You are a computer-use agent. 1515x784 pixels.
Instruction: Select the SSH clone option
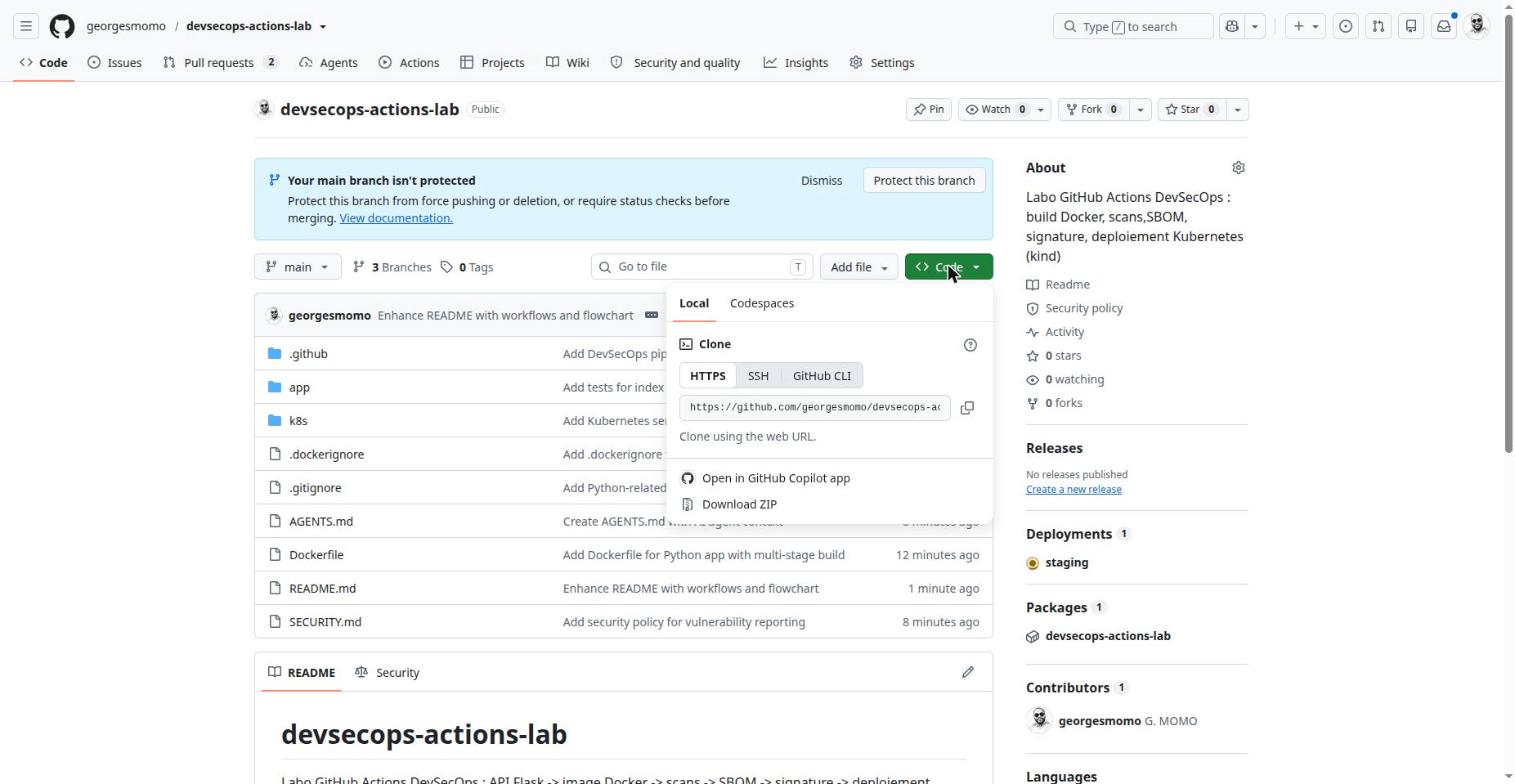[758, 376]
